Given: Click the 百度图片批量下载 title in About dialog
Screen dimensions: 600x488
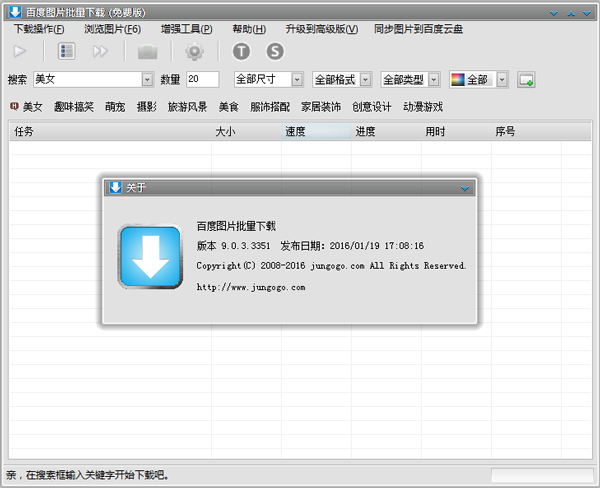Looking at the screenshot, I should (x=236, y=226).
